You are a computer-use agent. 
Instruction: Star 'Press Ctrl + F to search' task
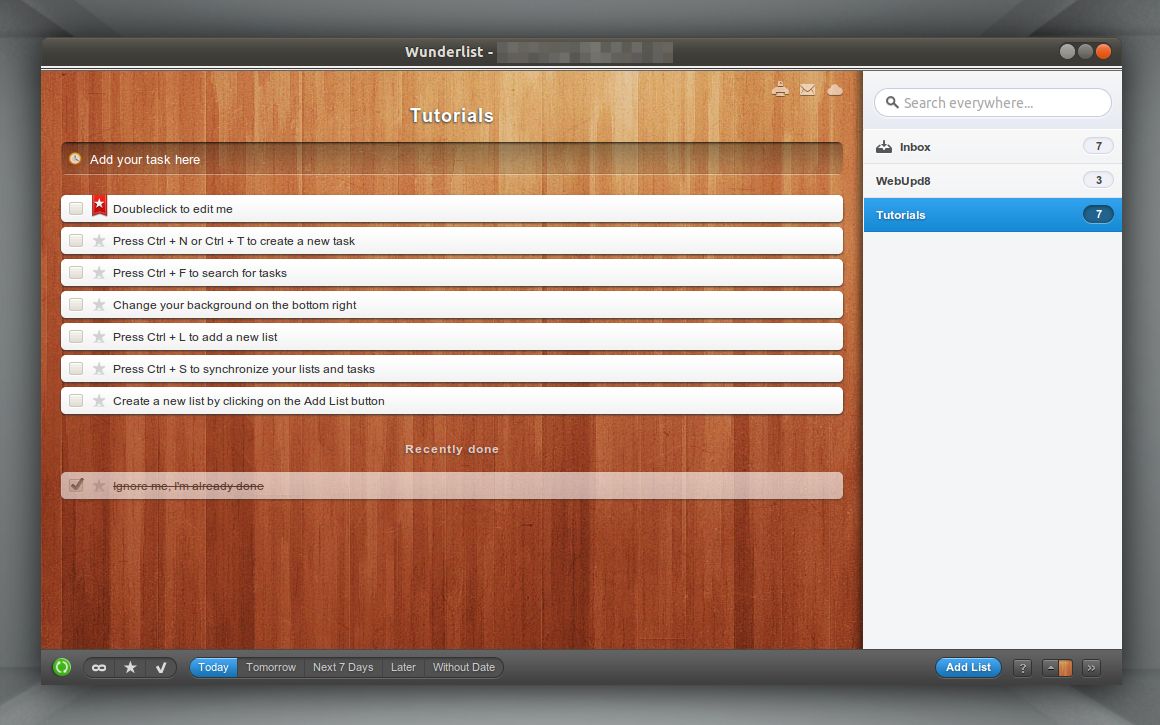98,272
